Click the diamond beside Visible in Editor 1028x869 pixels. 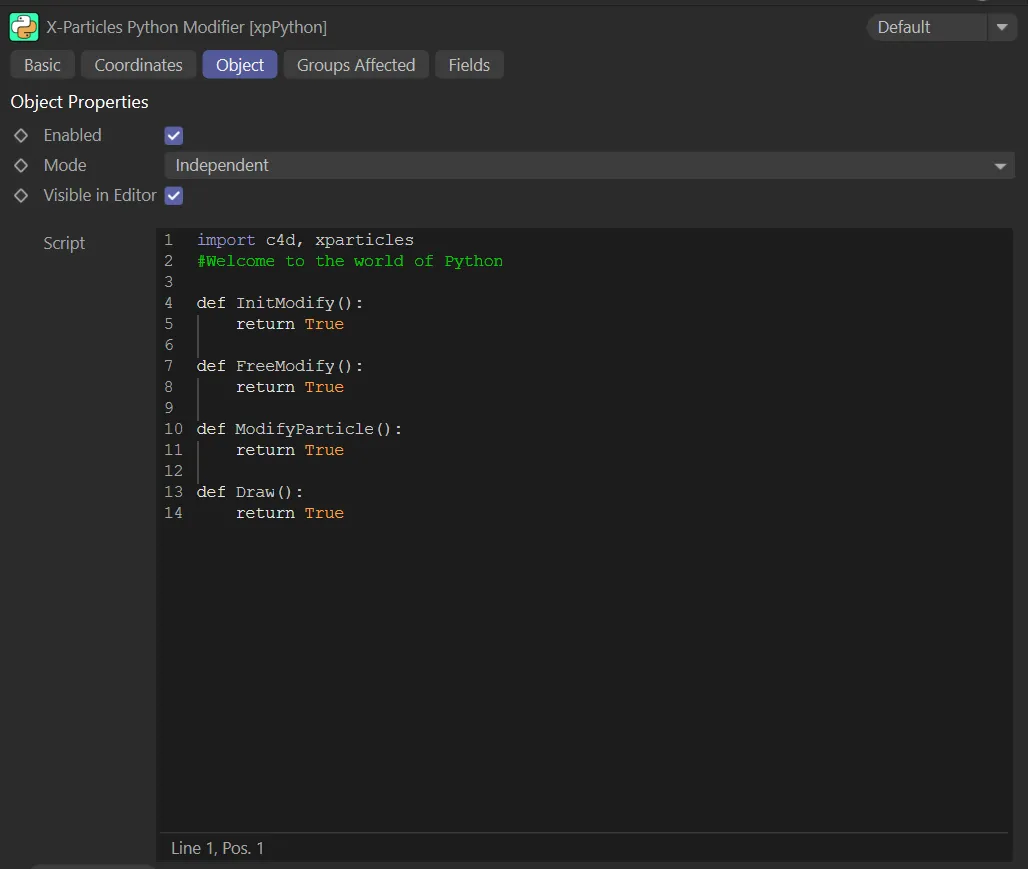pyautogui.click(x=21, y=195)
